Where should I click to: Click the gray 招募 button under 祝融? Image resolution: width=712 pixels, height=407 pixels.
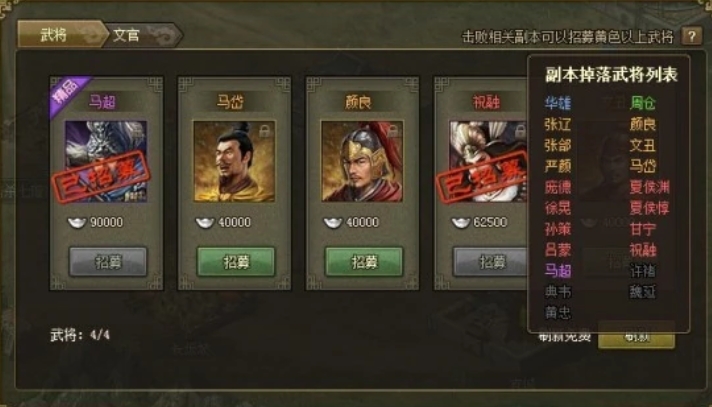[490, 262]
